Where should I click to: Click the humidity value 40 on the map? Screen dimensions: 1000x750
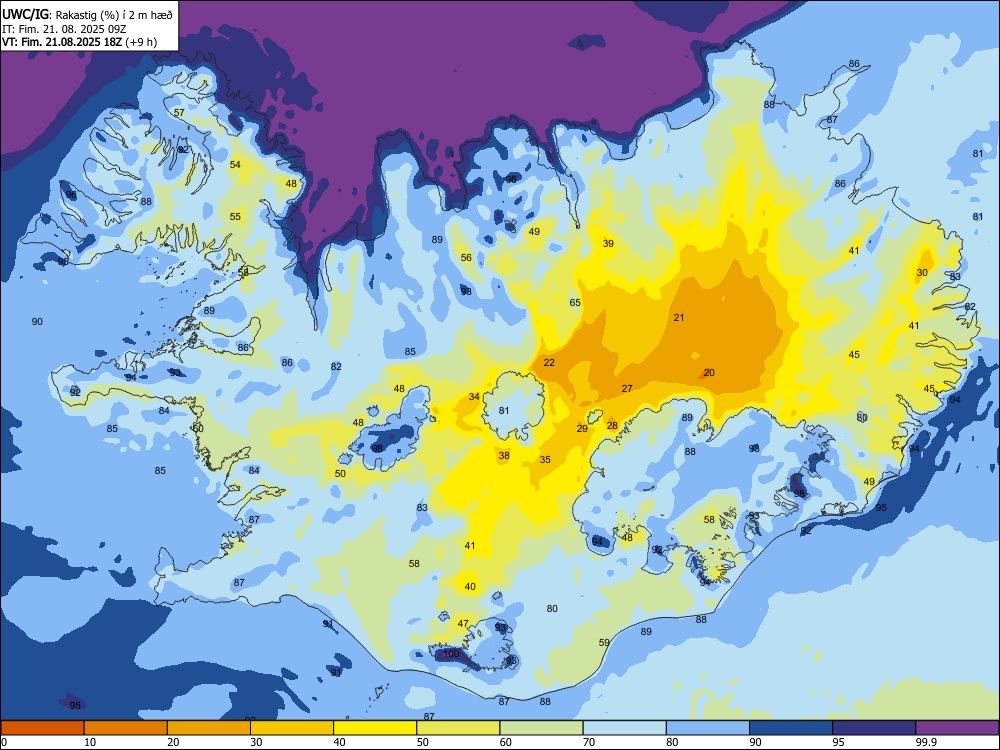[470, 586]
